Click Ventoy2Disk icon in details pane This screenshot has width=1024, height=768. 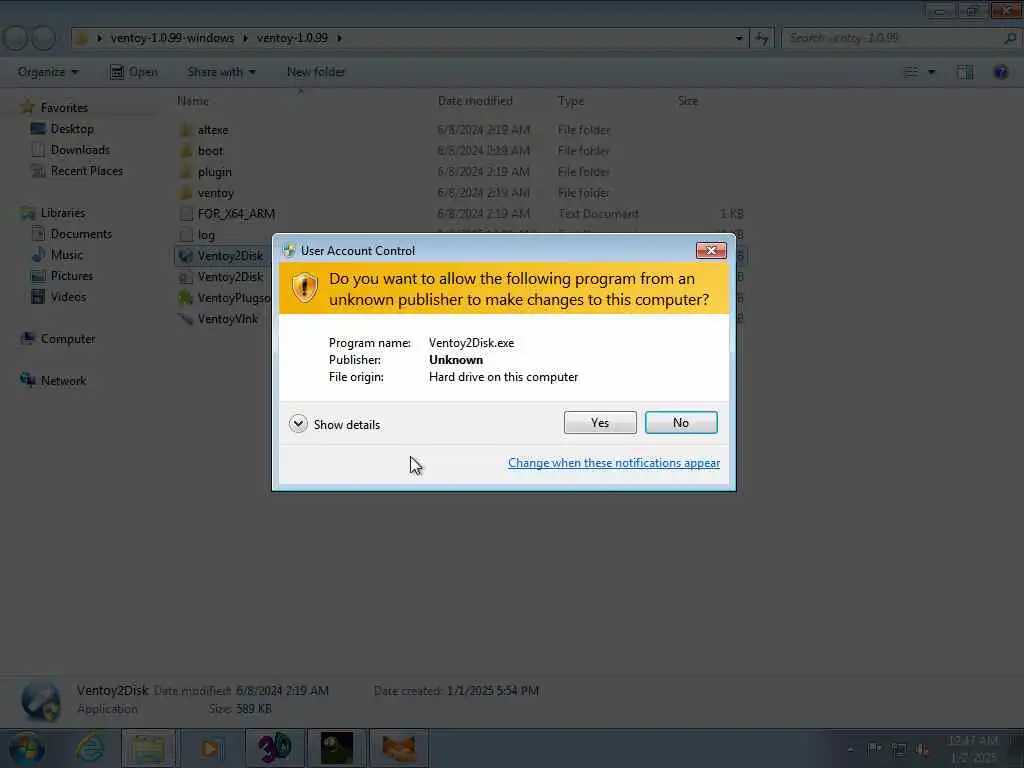coord(41,700)
